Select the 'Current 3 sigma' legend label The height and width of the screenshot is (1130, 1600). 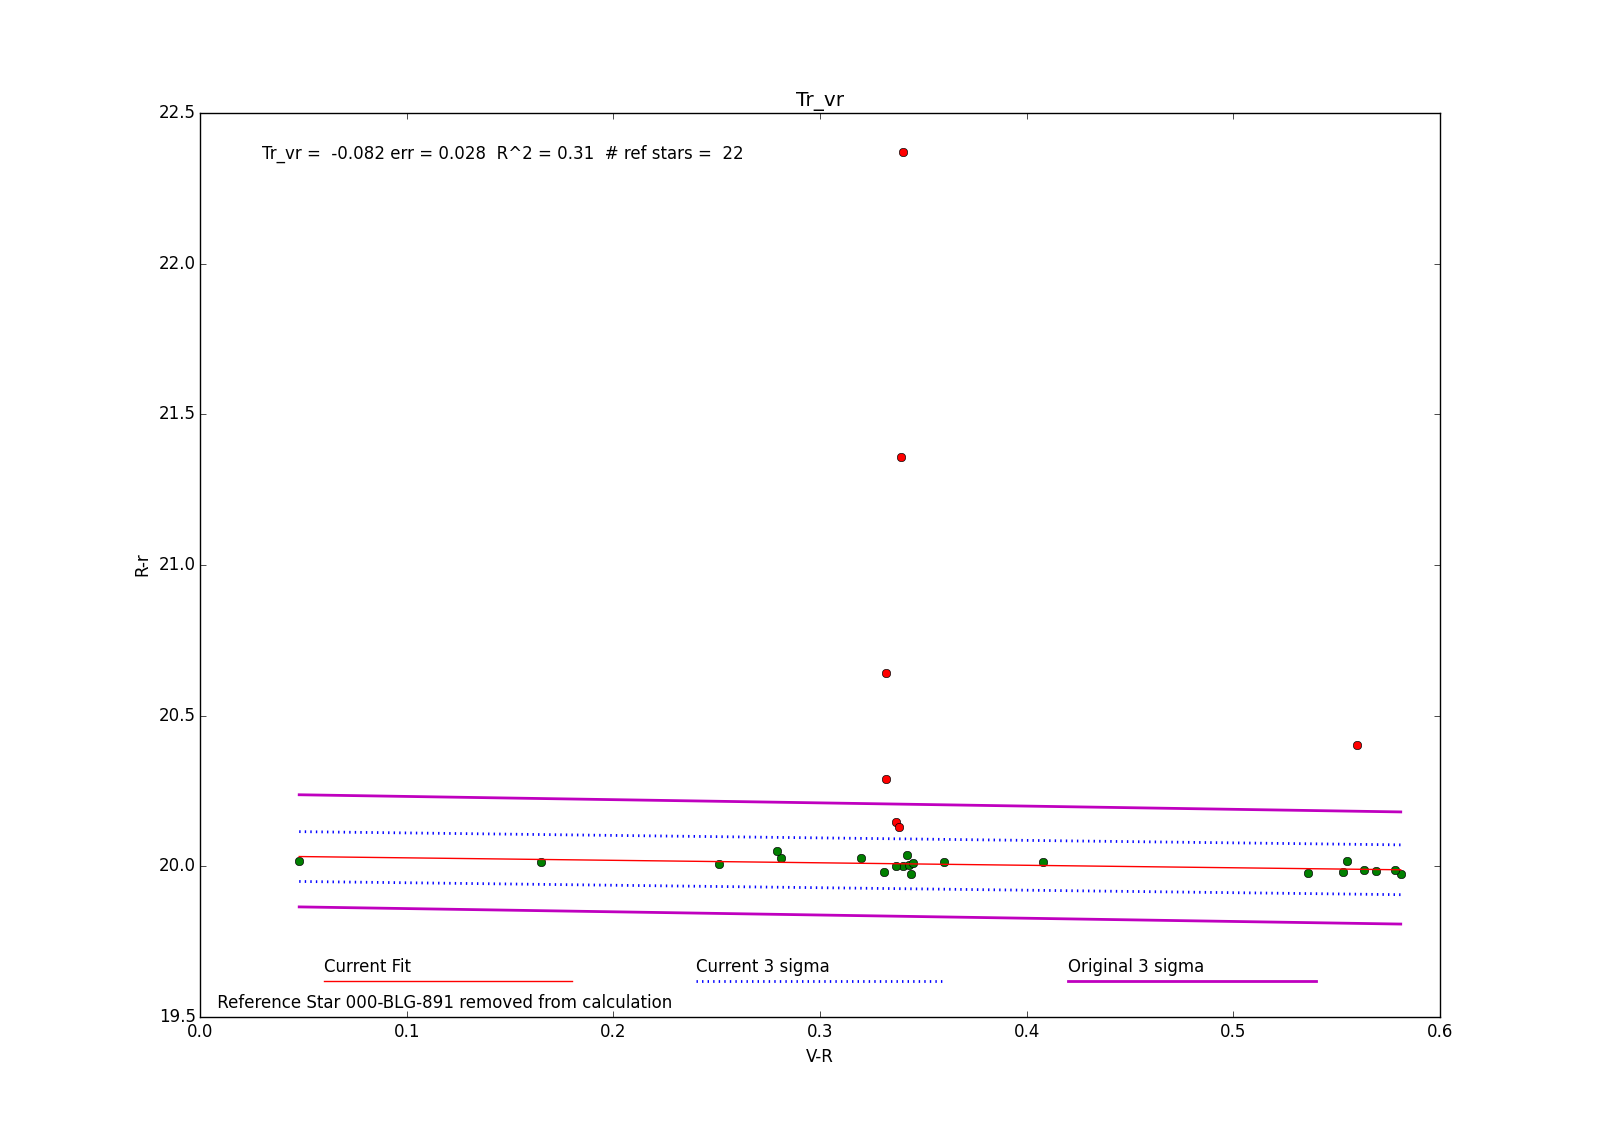(x=762, y=966)
